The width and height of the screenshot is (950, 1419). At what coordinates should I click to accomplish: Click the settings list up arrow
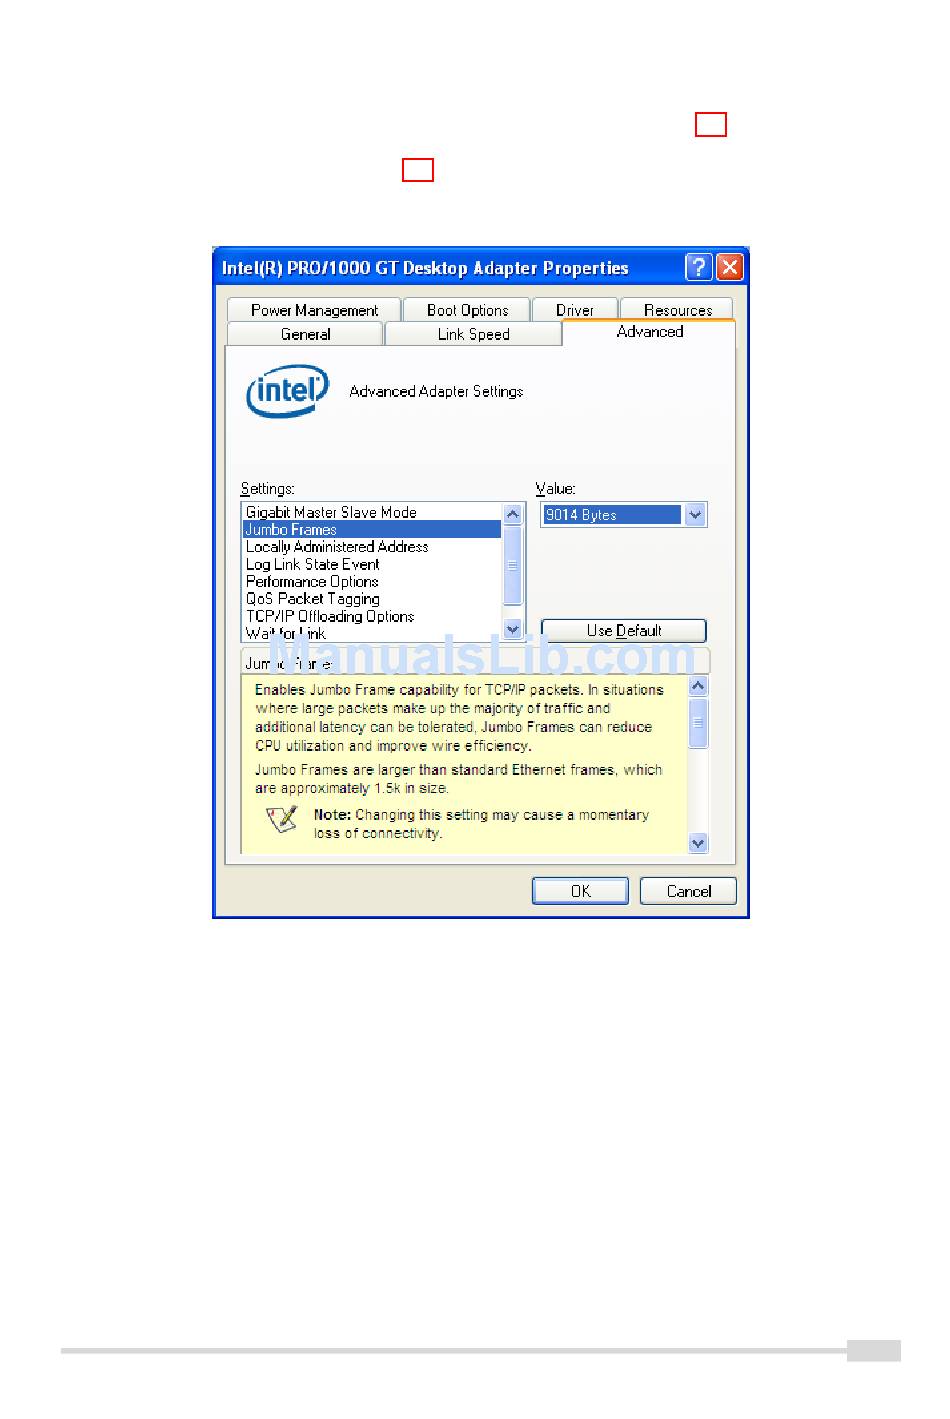click(x=513, y=514)
